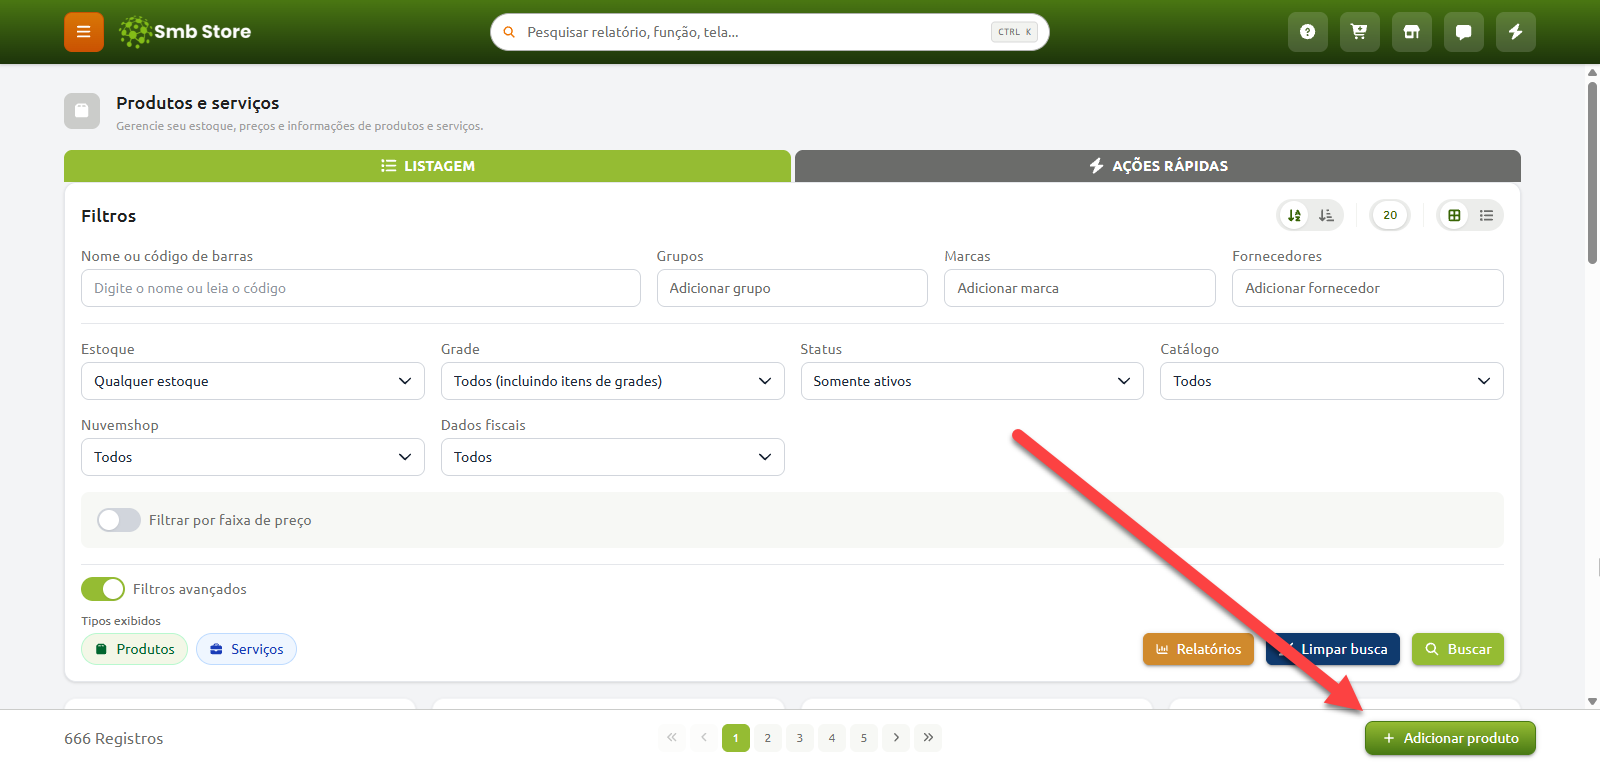Enable Filtrar por faixa de preço toggle
Image resolution: width=1600 pixels, height=765 pixels.
119,520
